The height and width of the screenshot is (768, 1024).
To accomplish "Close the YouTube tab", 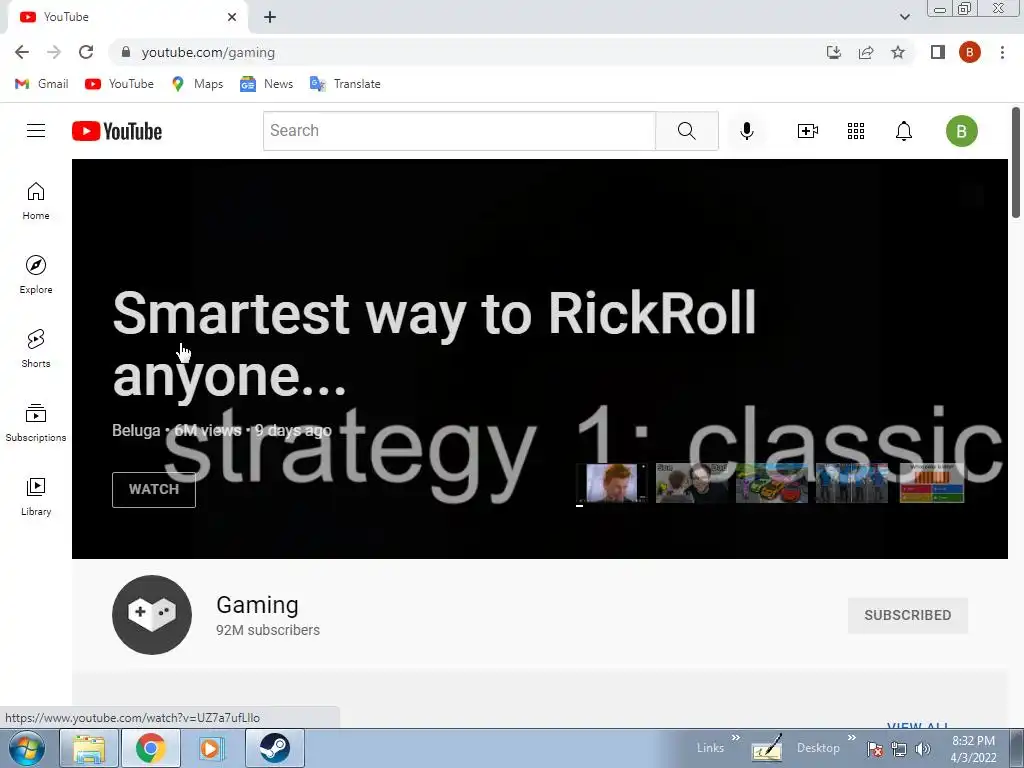I will (232, 17).
